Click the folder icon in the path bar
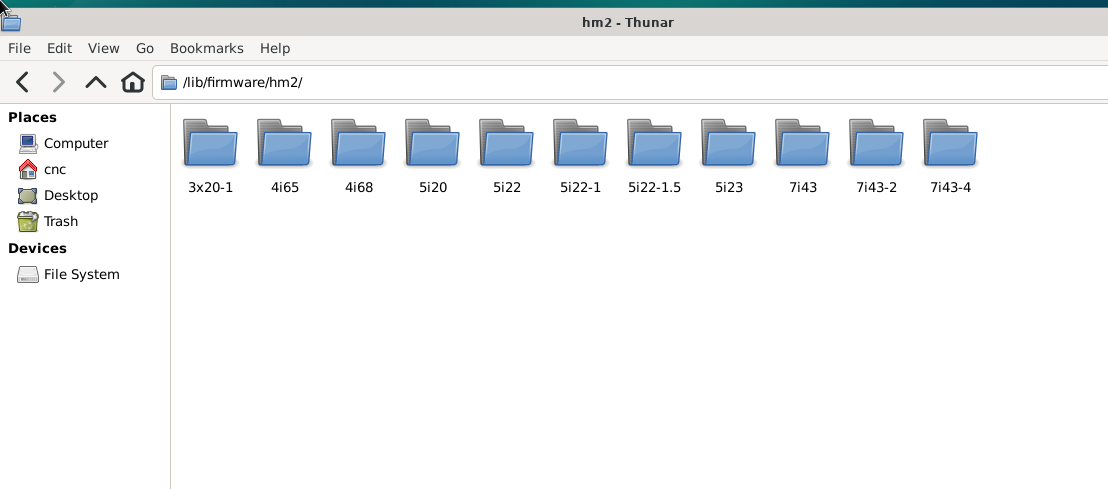This screenshot has width=1108, height=489. click(169, 83)
